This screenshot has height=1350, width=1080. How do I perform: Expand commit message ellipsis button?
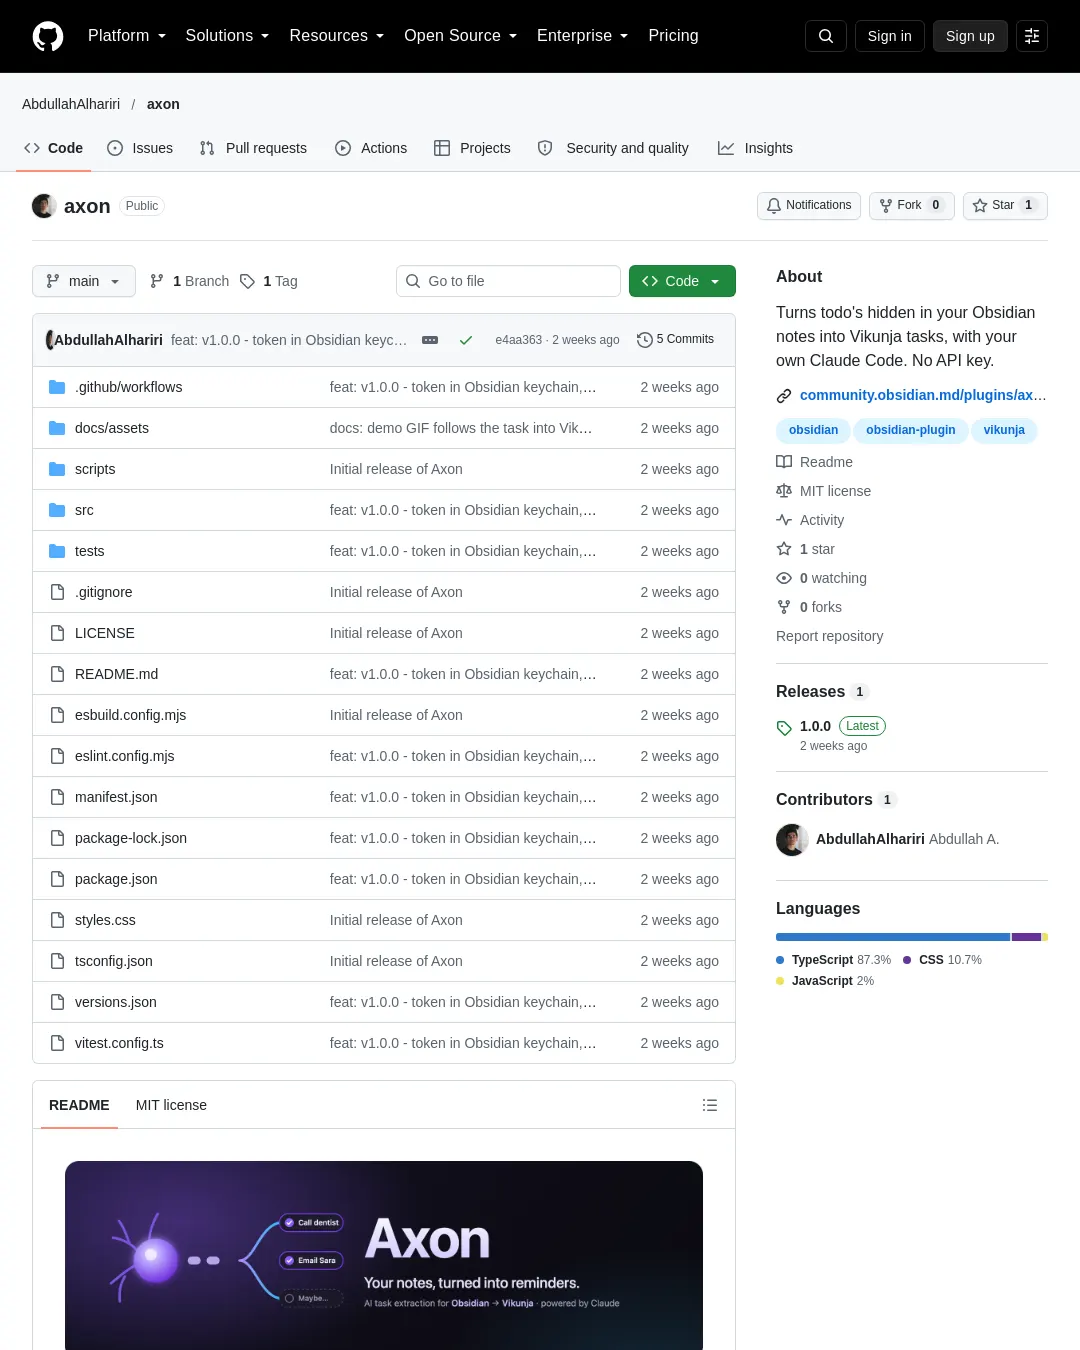[x=430, y=340]
